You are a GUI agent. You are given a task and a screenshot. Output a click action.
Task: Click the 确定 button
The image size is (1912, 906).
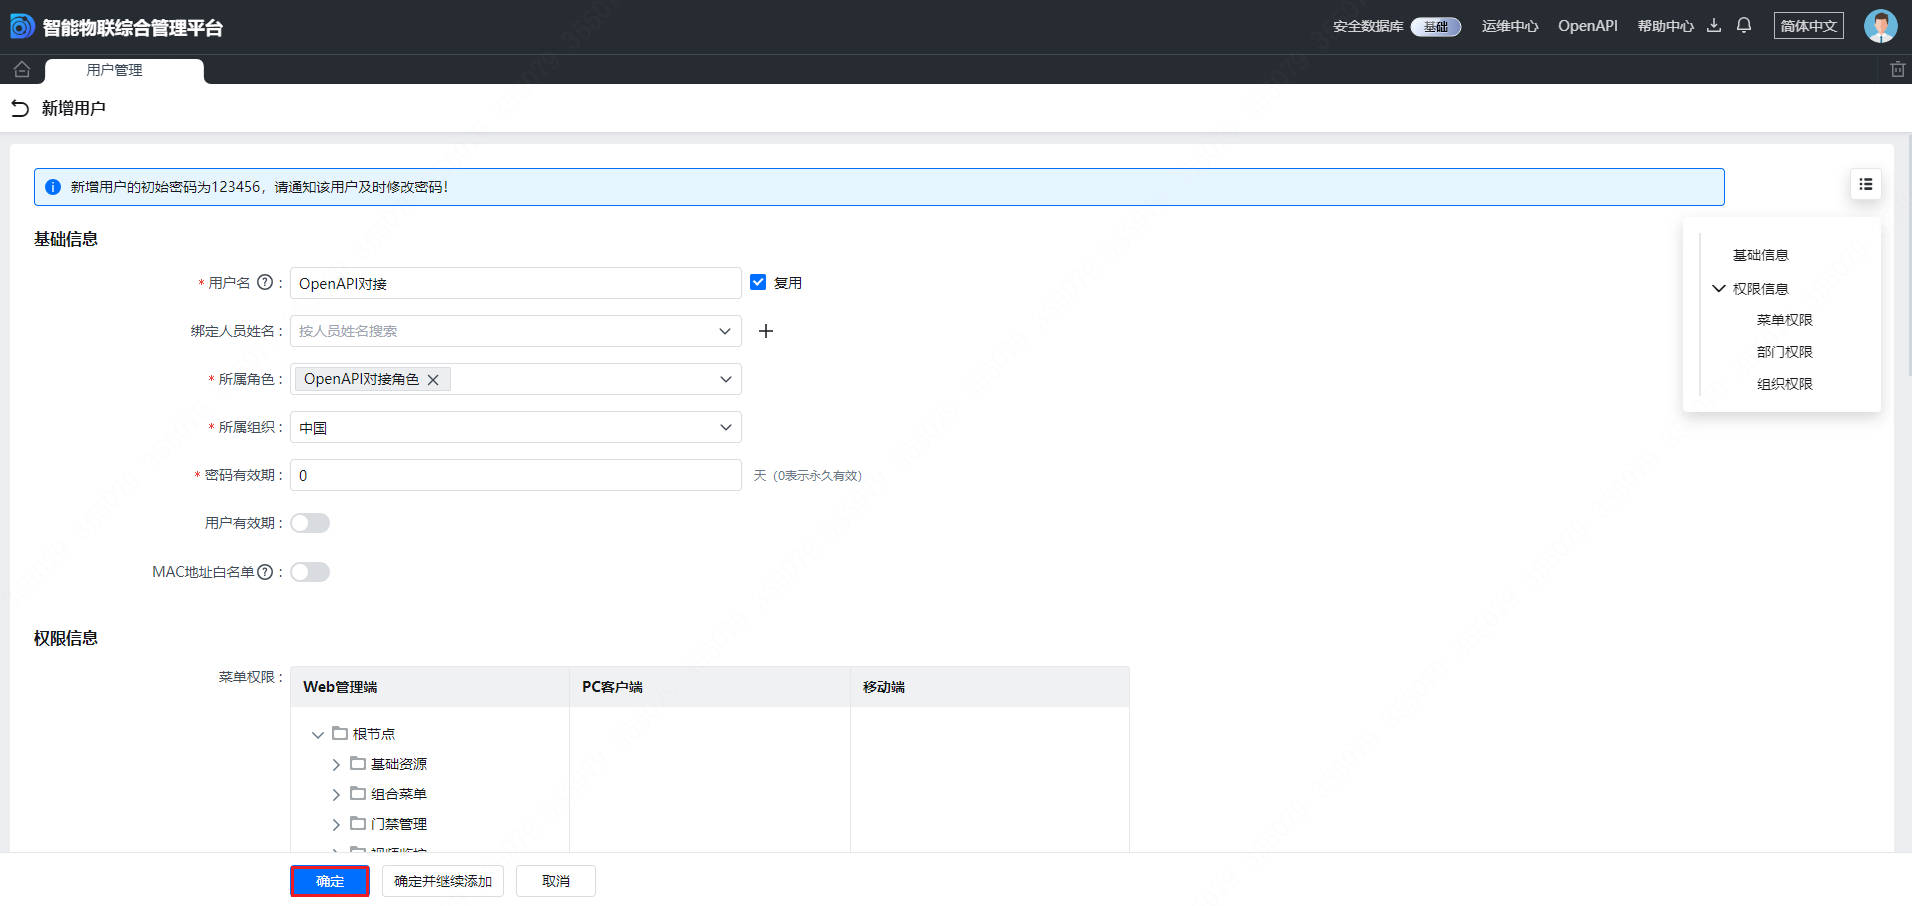(330, 881)
